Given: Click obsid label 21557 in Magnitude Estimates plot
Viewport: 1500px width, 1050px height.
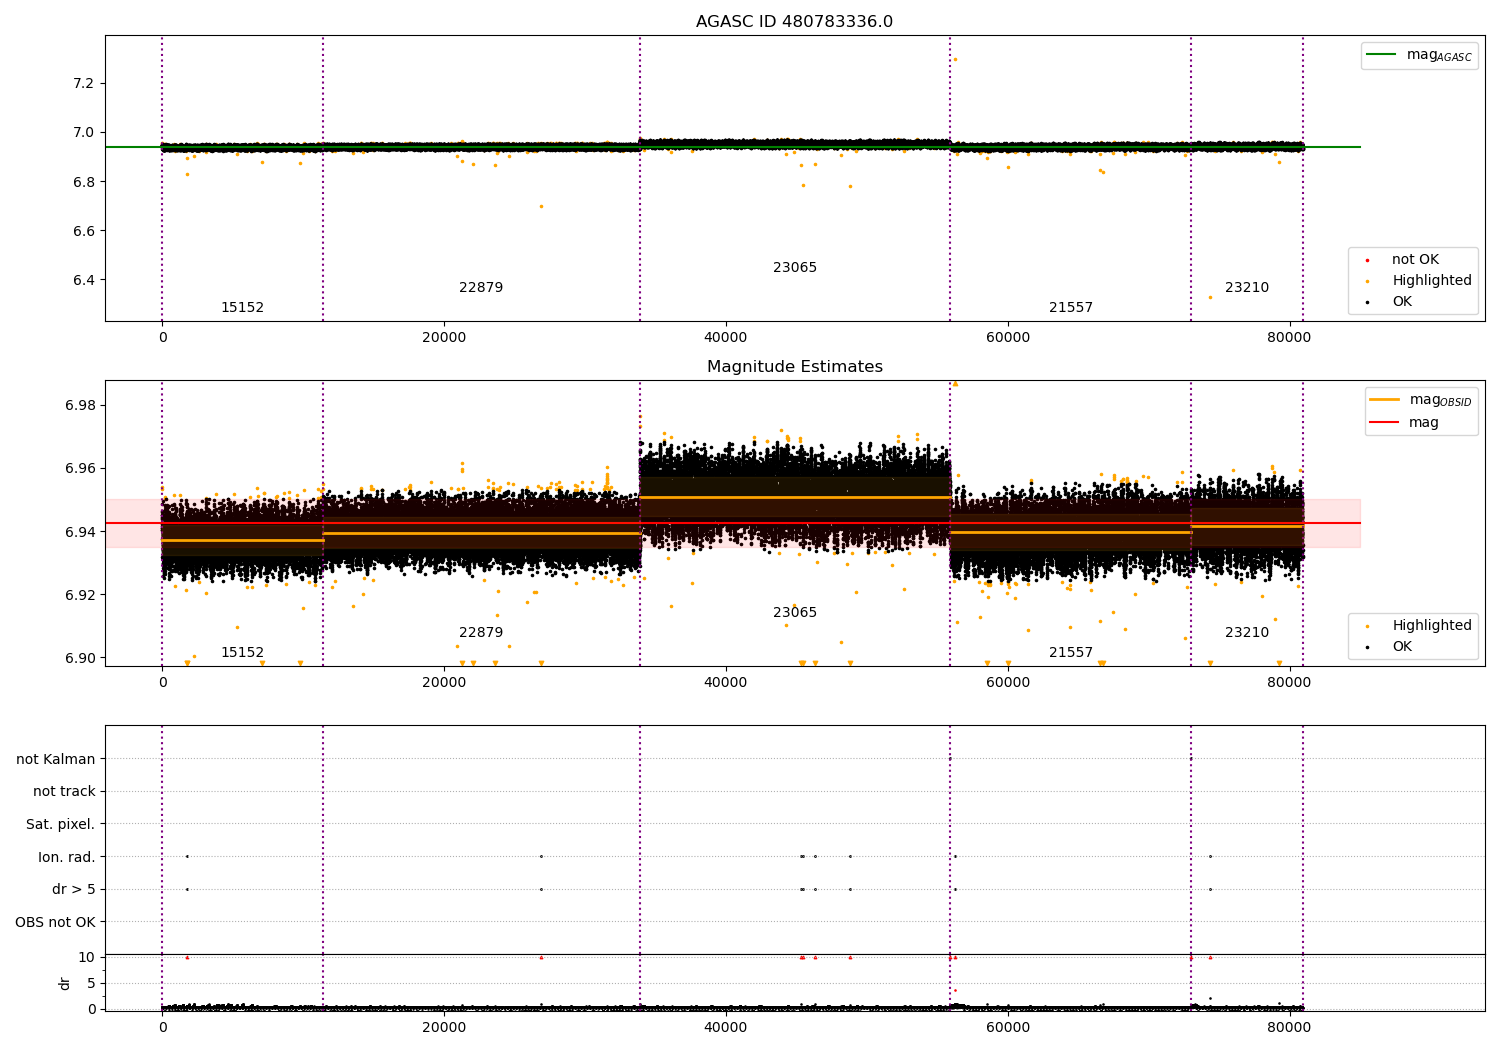Looking at the screenshot, I should tap(1071, 653).
